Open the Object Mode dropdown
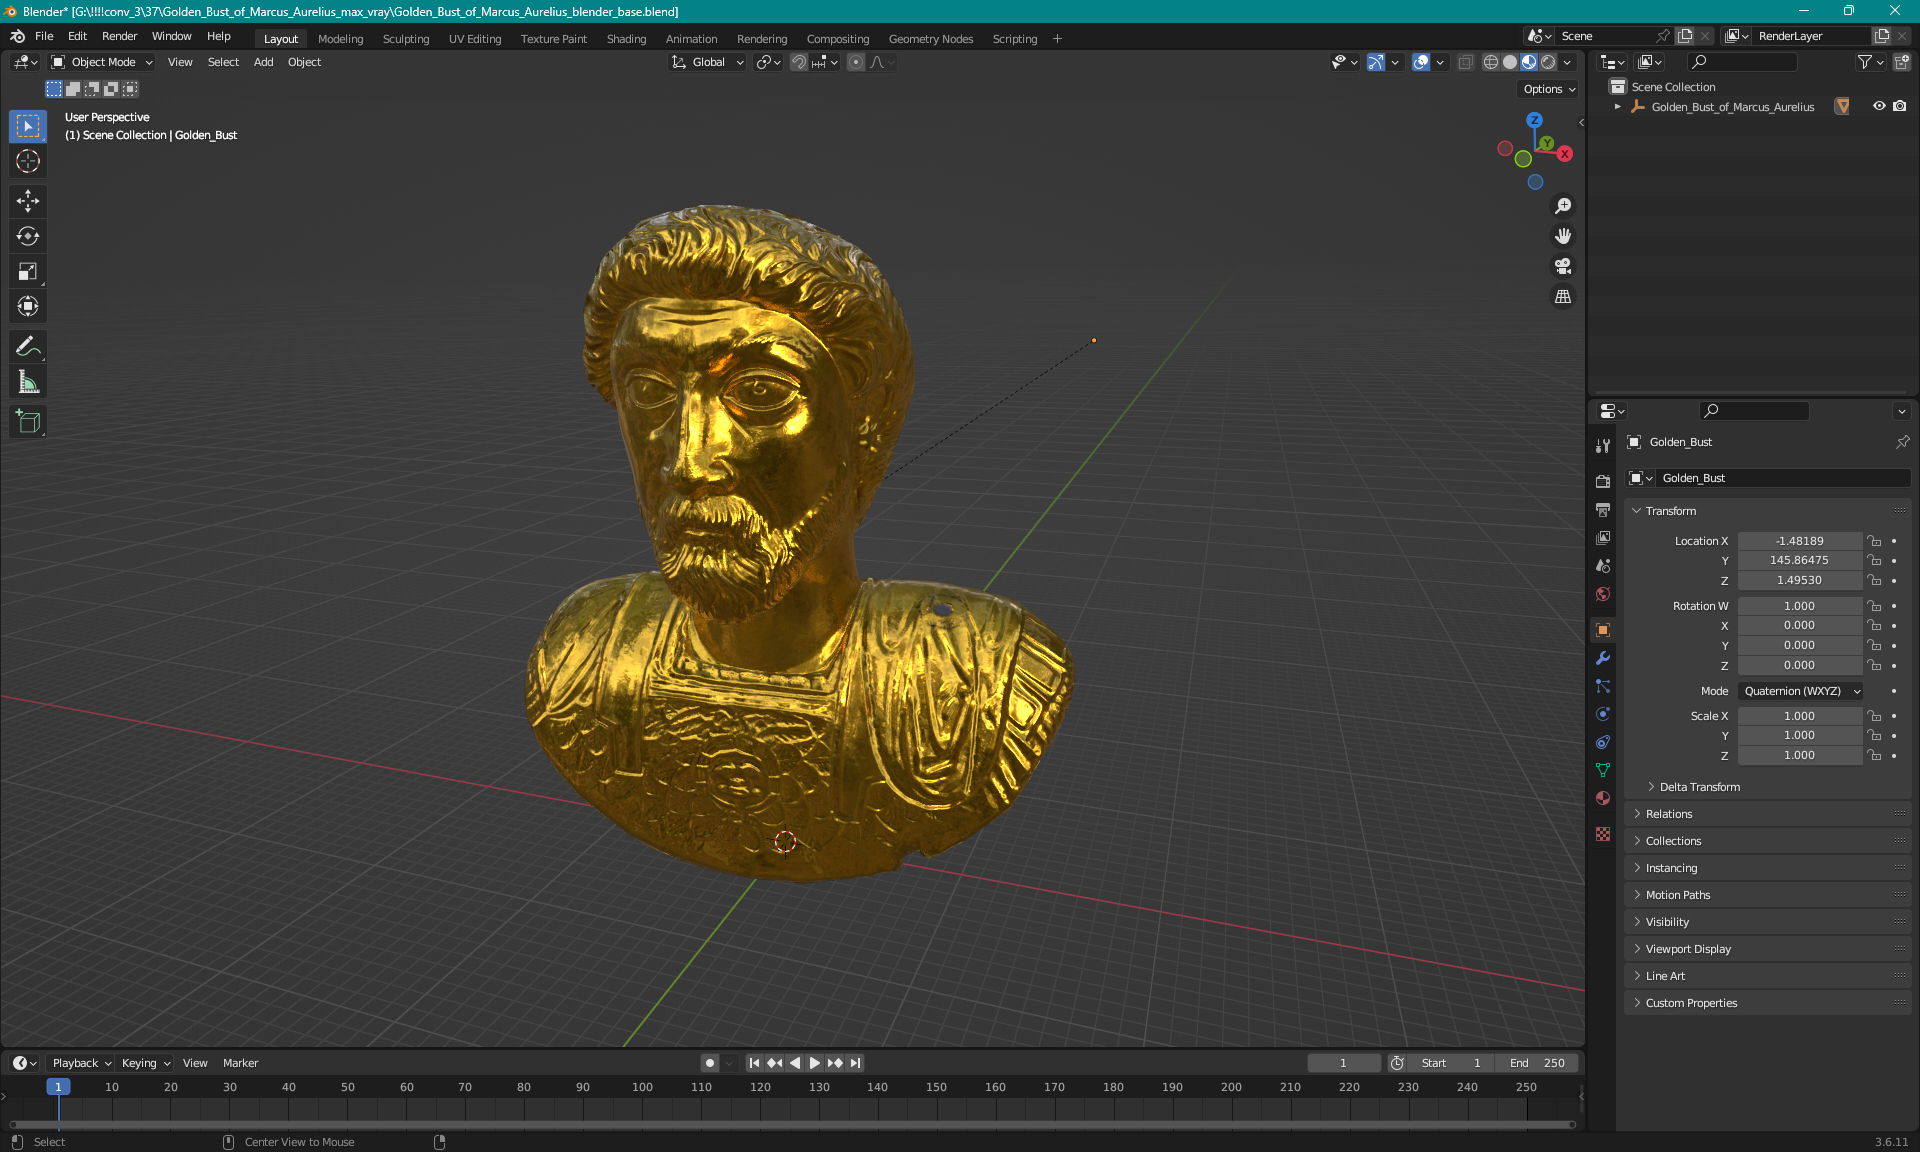The width and height of the screenshot is (1920, 1152). pos(102,62)
